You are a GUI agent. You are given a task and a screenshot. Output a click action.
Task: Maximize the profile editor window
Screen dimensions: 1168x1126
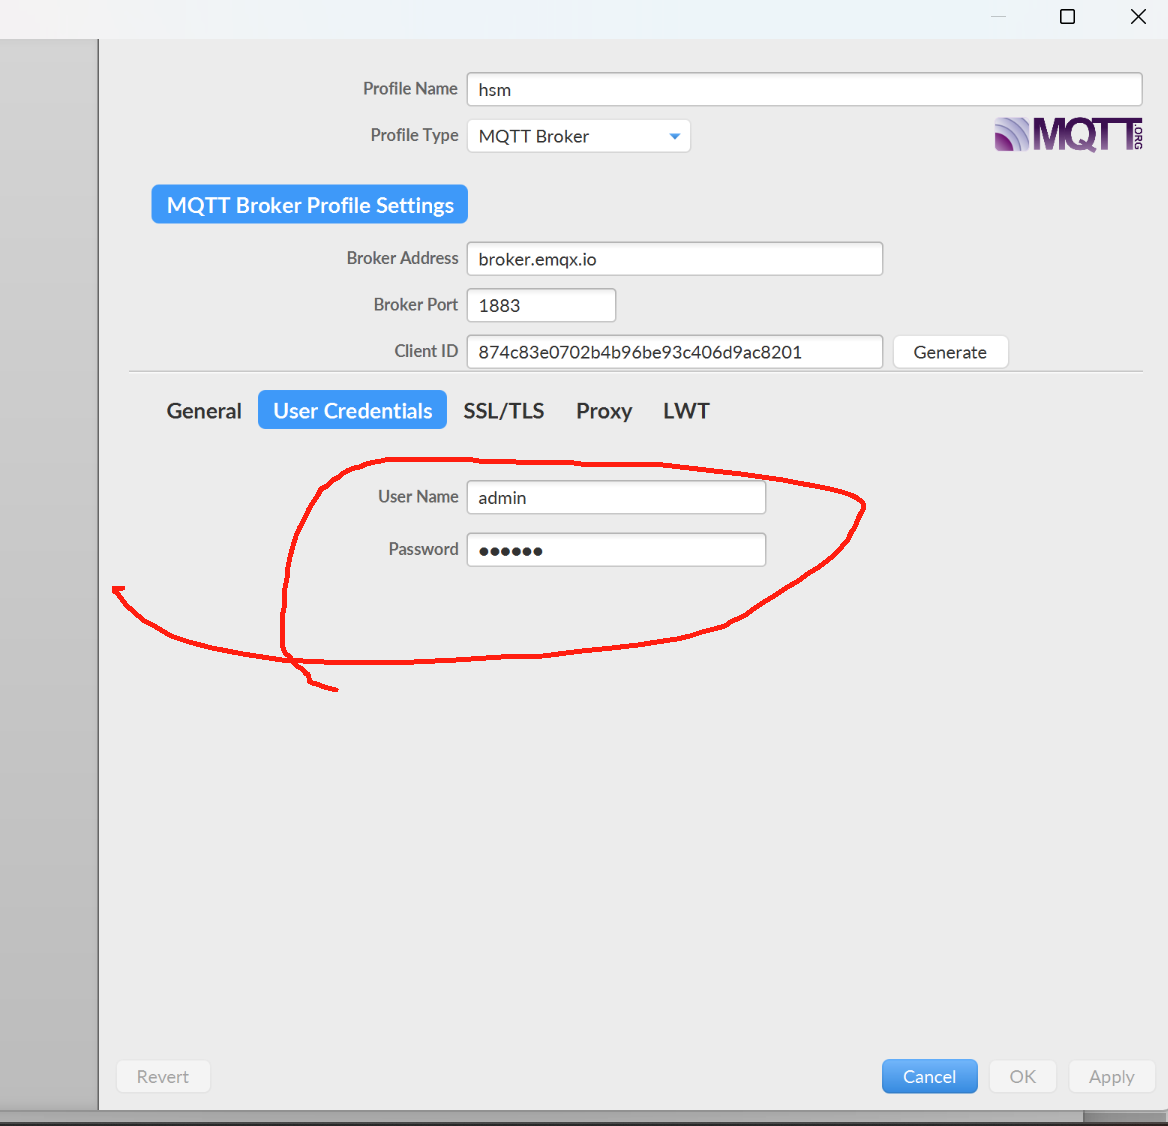pos(1067,16)
